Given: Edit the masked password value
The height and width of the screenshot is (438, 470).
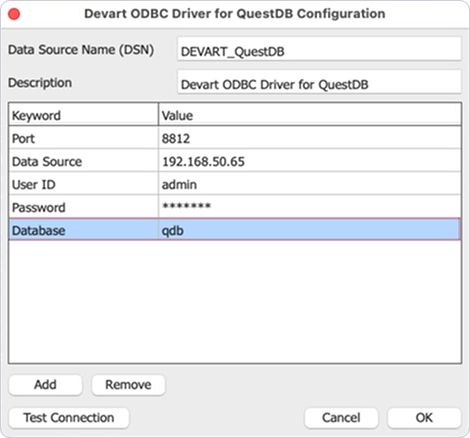Looking at the screenshot, I should pyautogui.click(x=310, y=207).
